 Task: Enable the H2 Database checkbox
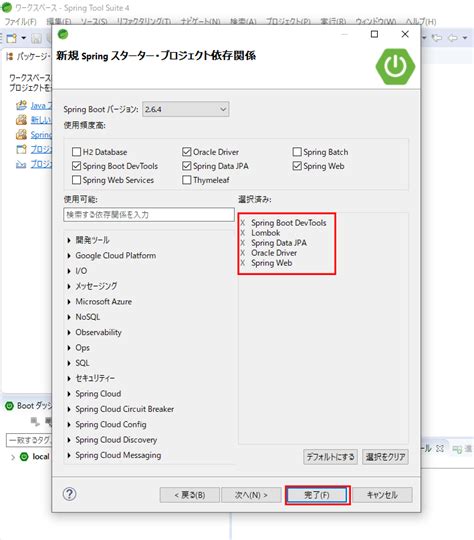tap(76, 152)
